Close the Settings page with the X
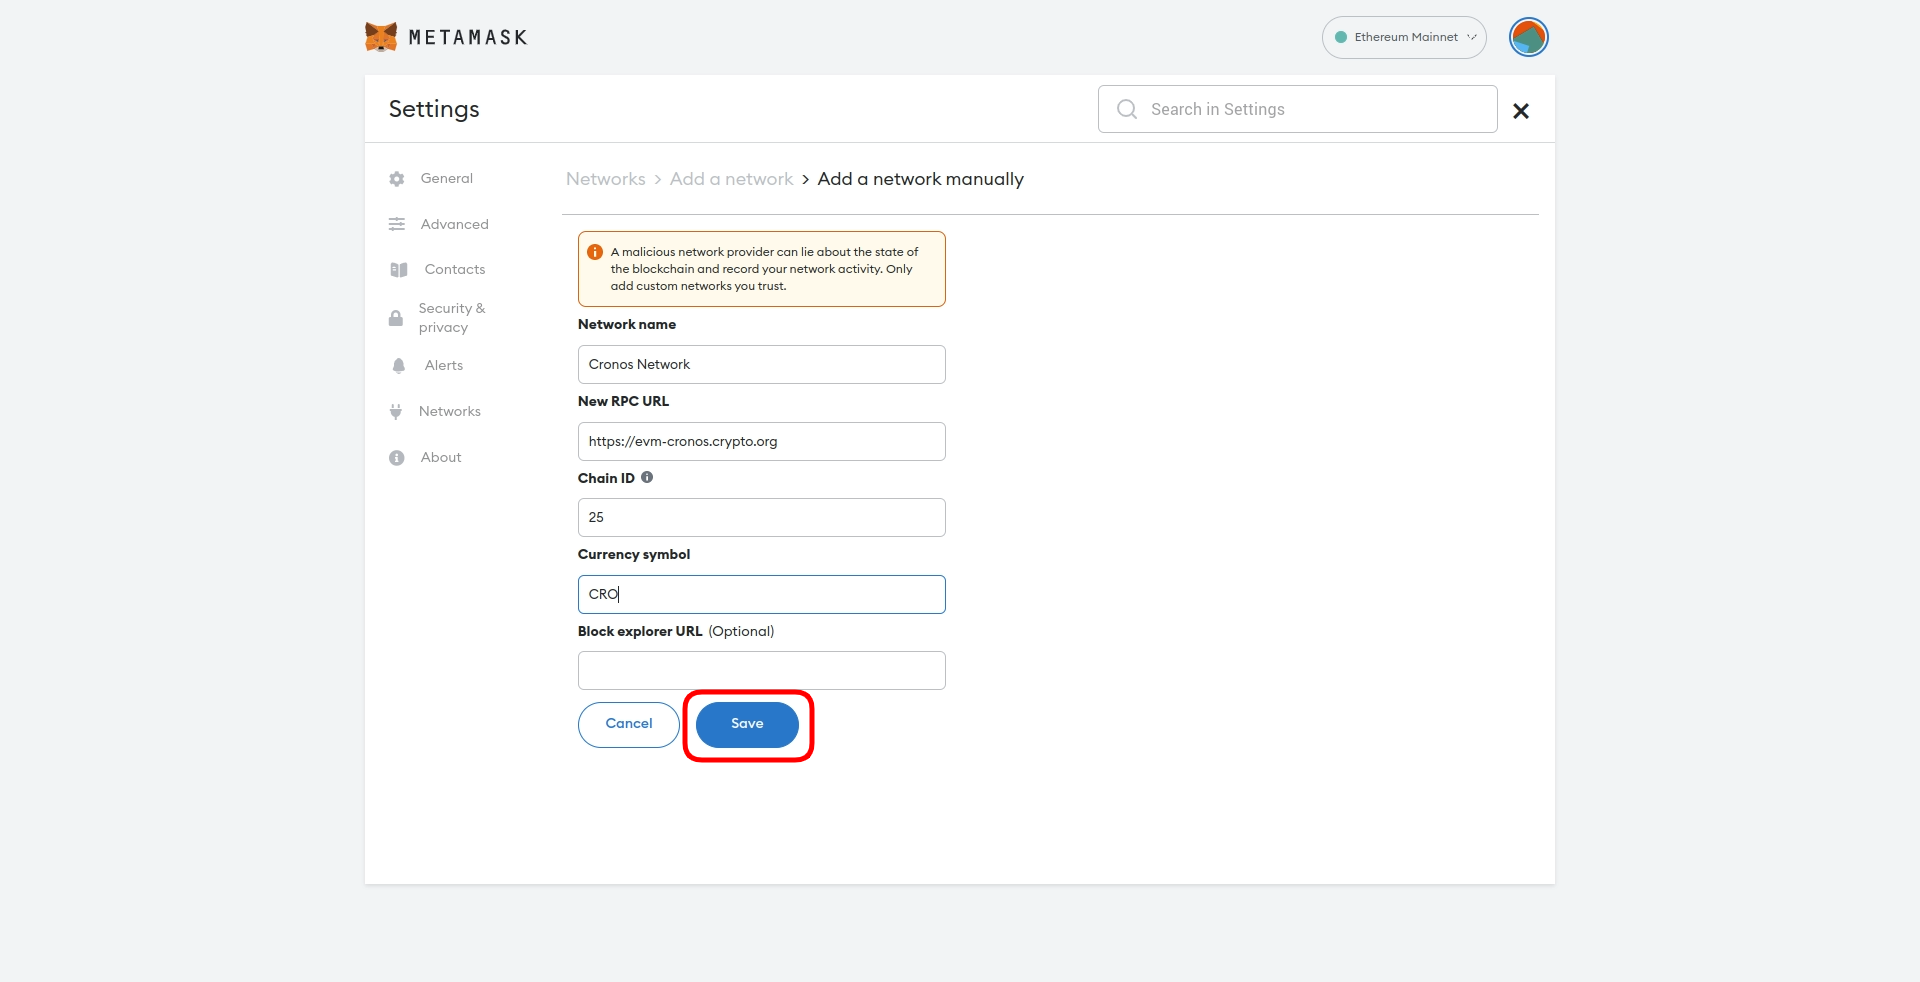This screenshot has height=982, width=1920. point(1520,111)
